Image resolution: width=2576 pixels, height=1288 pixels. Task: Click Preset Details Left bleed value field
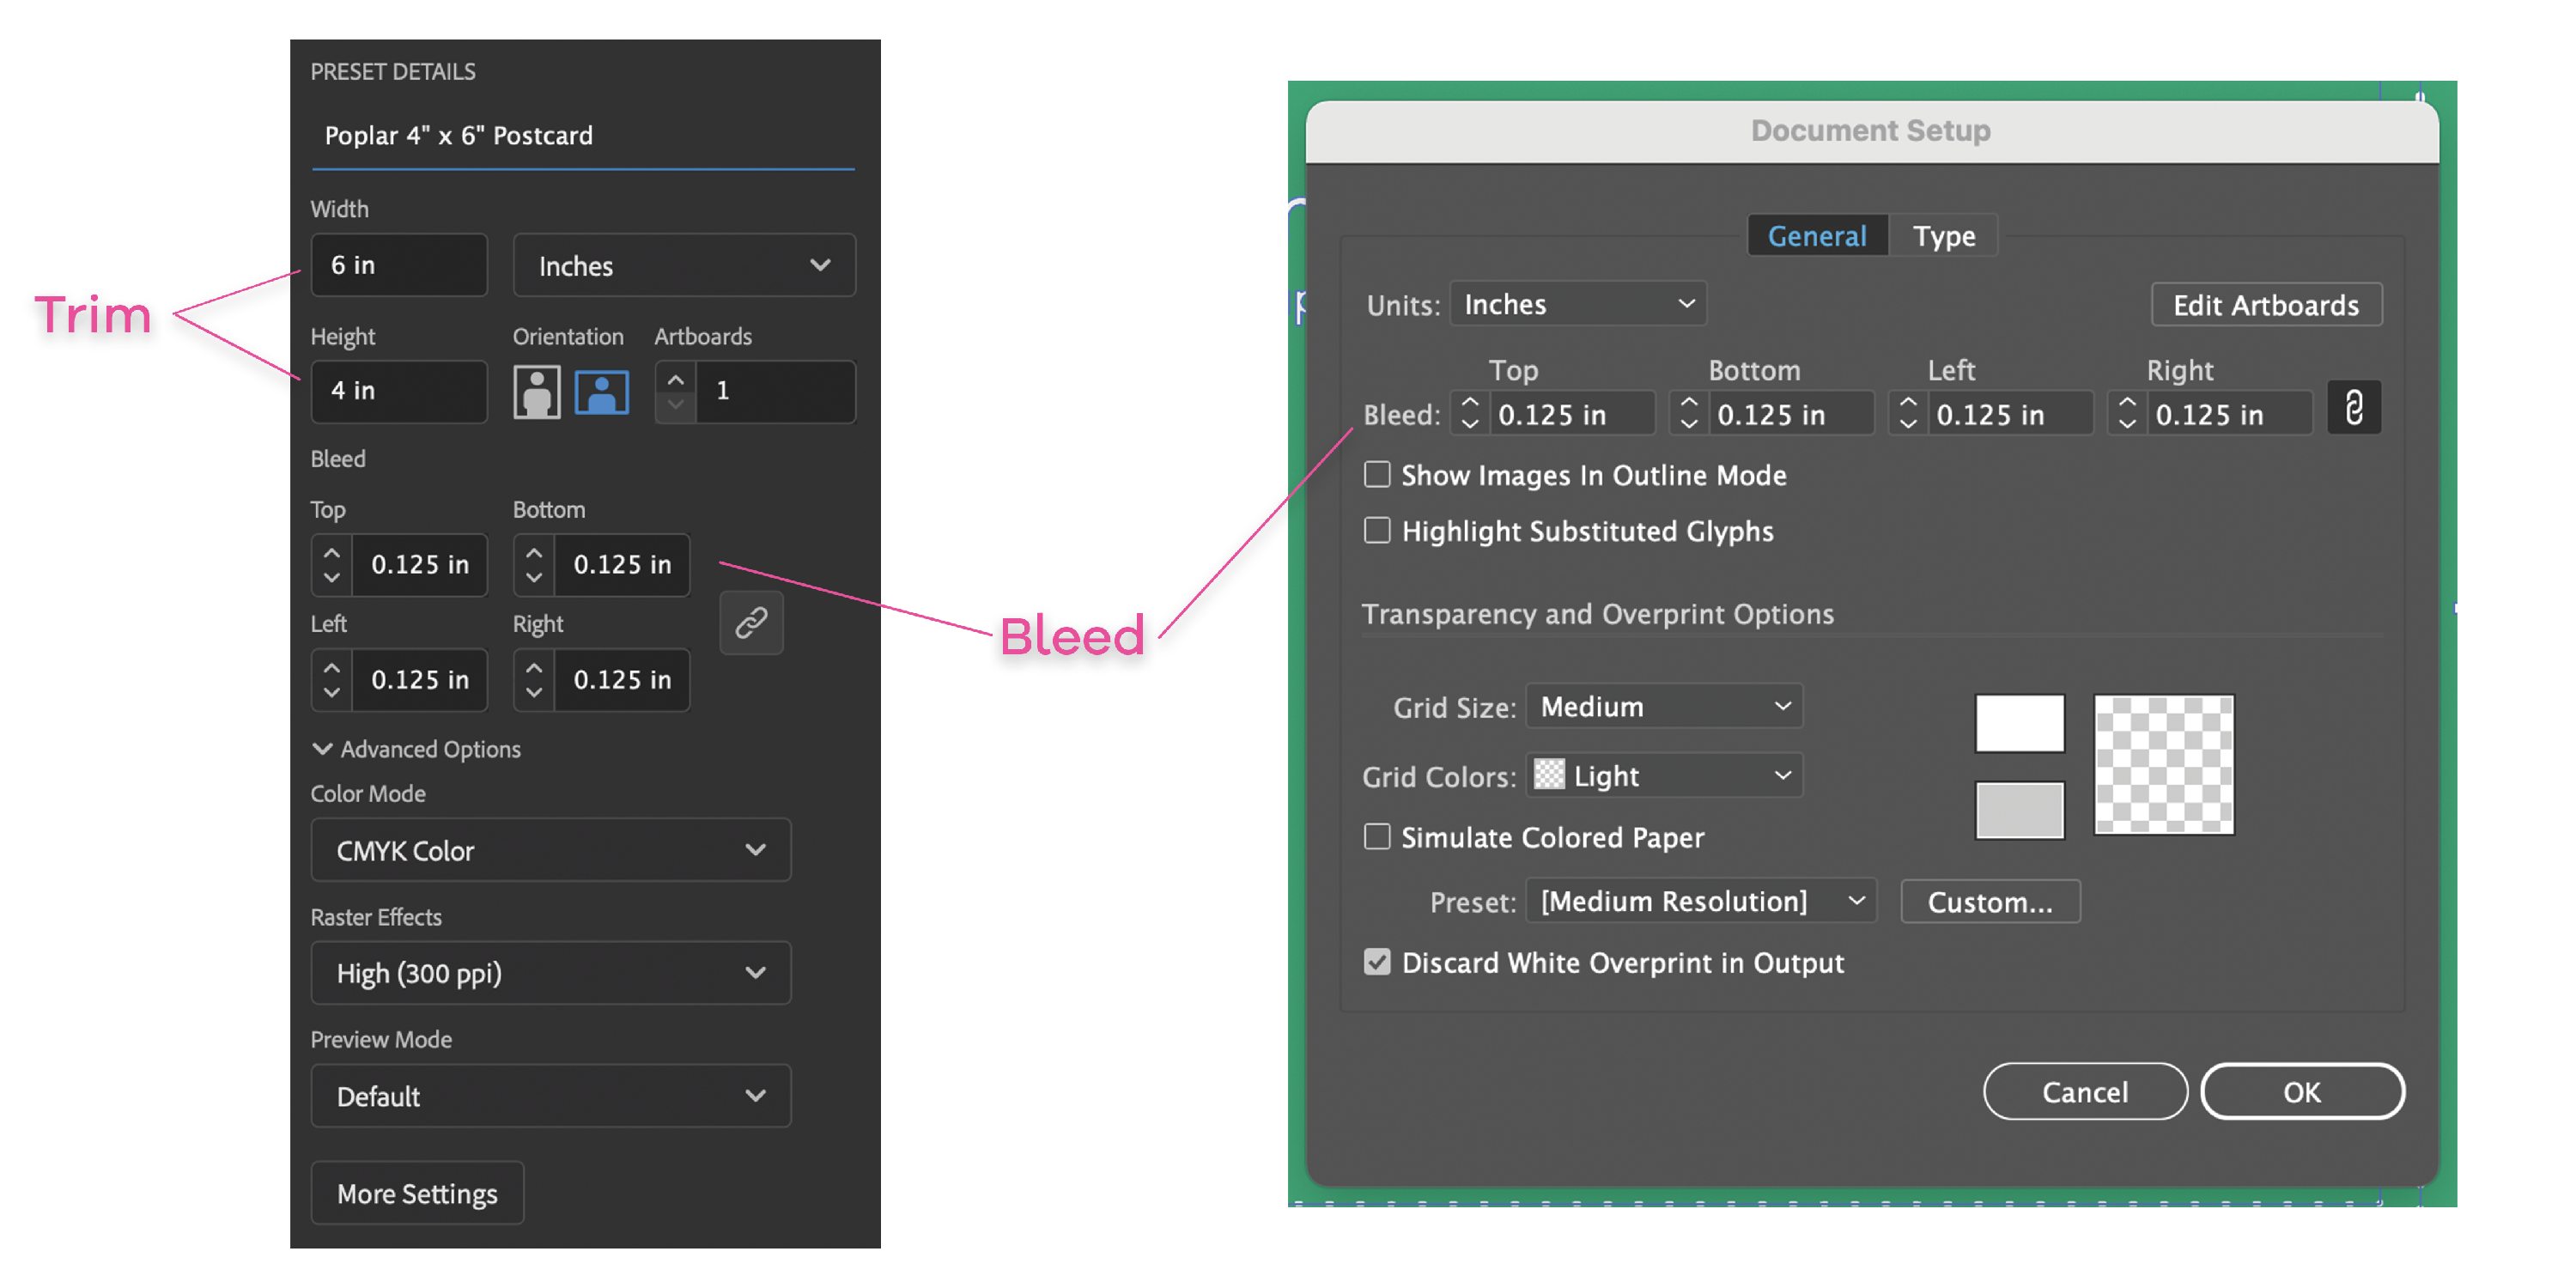[420, 680]
